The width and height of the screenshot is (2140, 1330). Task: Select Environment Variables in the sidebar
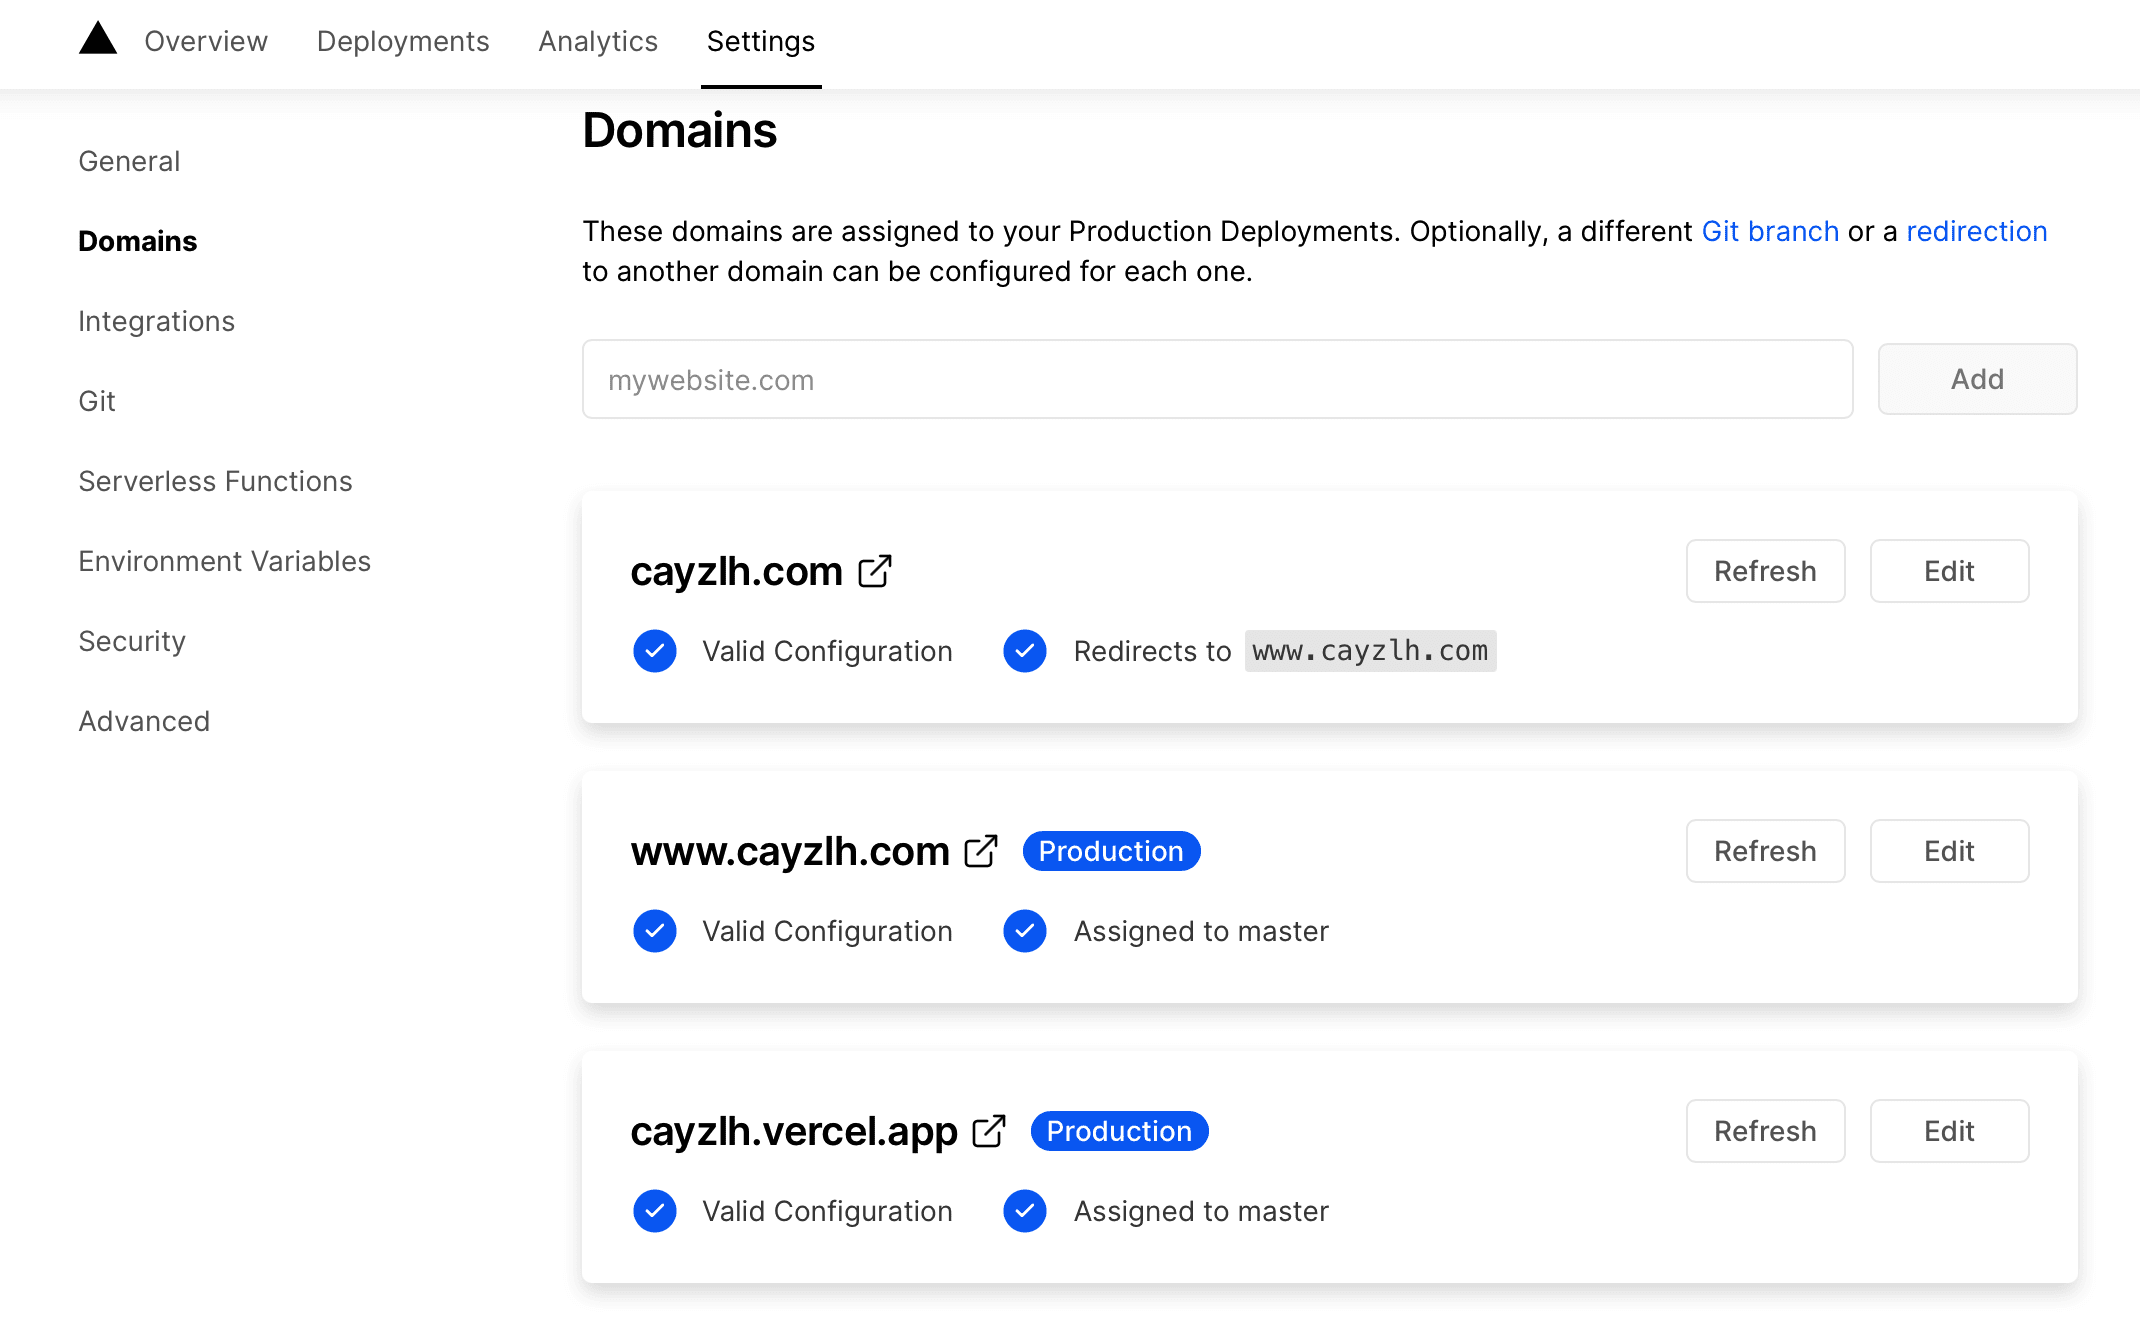225,561
